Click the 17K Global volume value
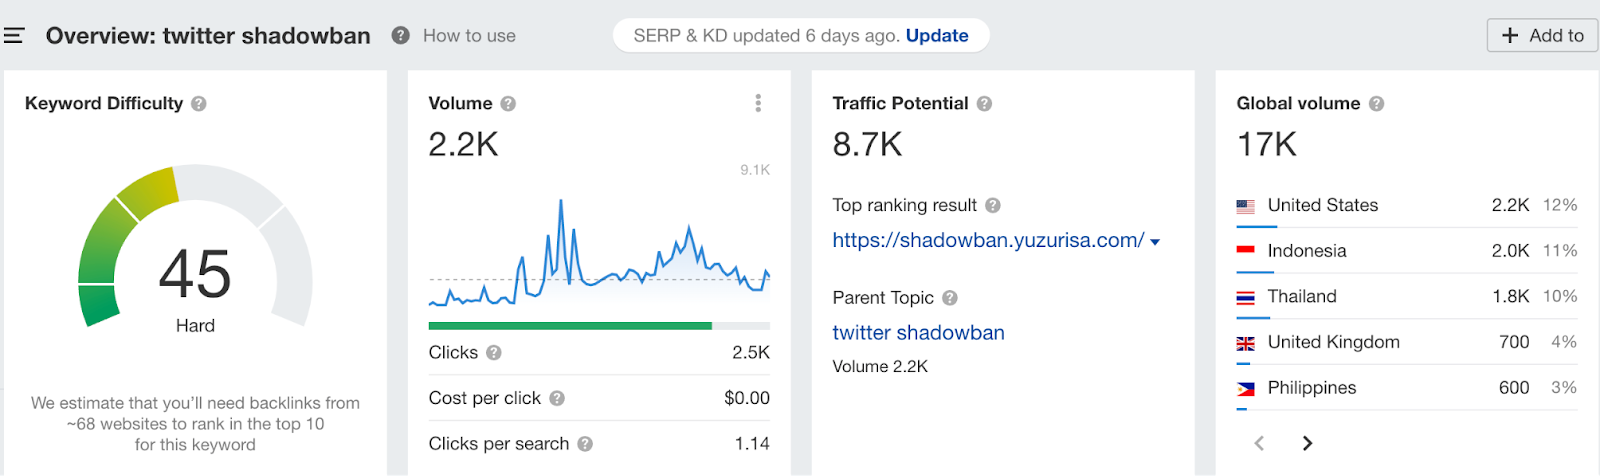 1266,145
